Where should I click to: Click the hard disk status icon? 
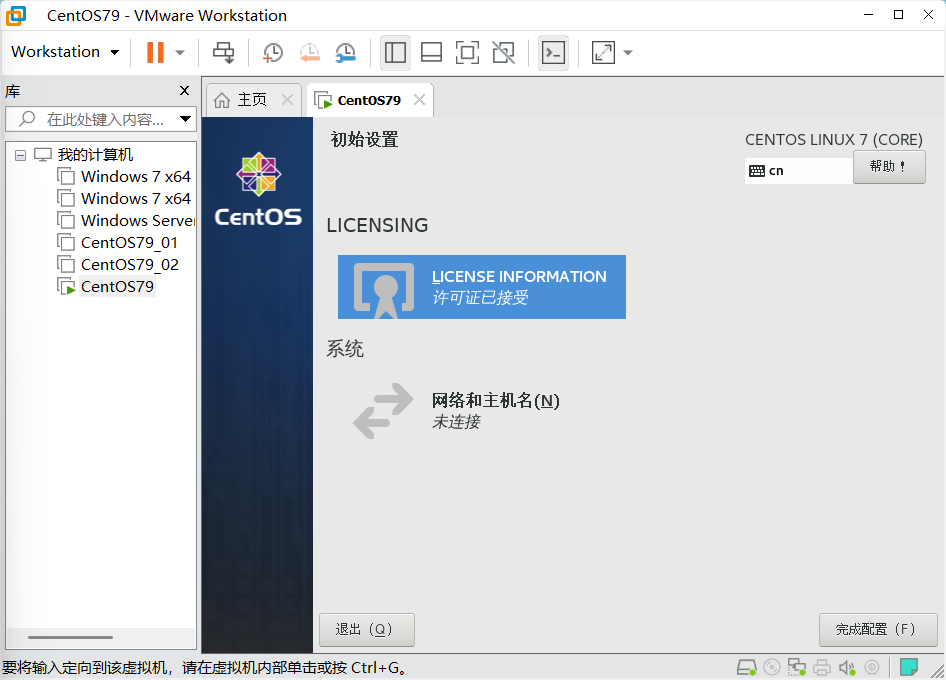pyautogui.click(x=746, y=667)
